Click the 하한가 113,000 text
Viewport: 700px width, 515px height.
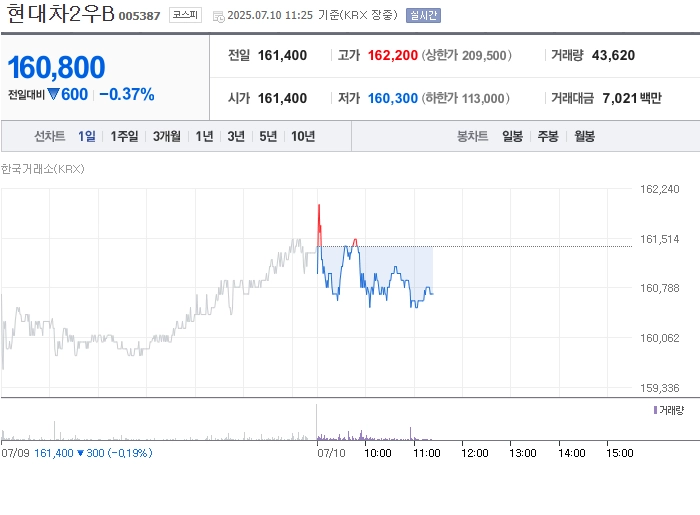(x=466, y=98)
